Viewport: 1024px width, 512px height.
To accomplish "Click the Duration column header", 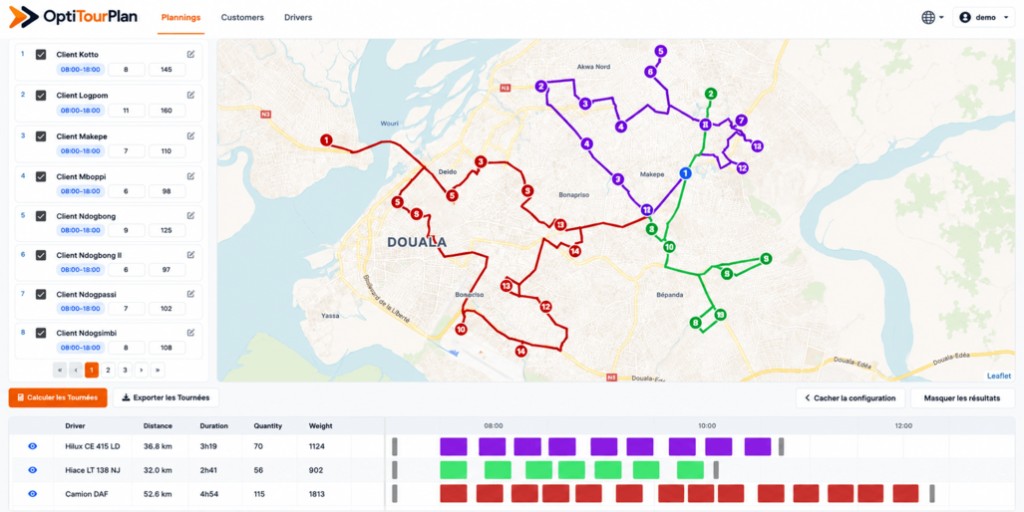I will coord(214,426).
